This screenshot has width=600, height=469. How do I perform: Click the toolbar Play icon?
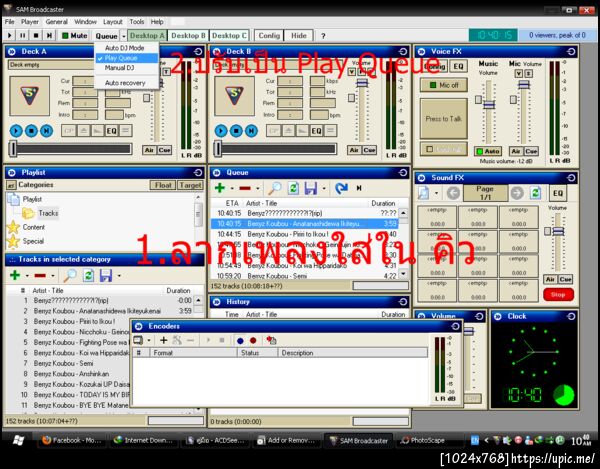pyautogui.click(x=10, y=36)
